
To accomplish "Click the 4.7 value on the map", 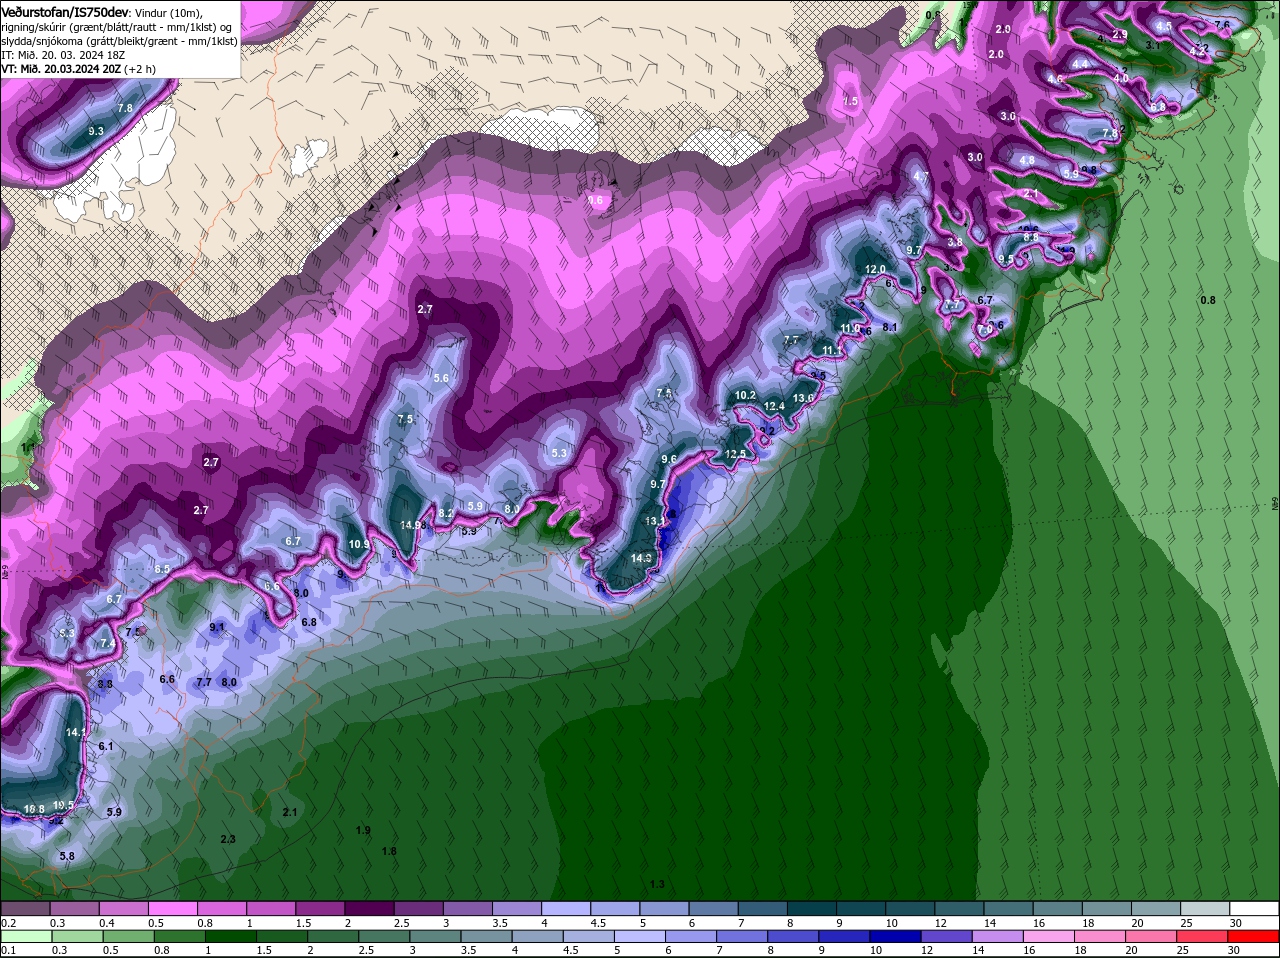I will tap(922, 176).
